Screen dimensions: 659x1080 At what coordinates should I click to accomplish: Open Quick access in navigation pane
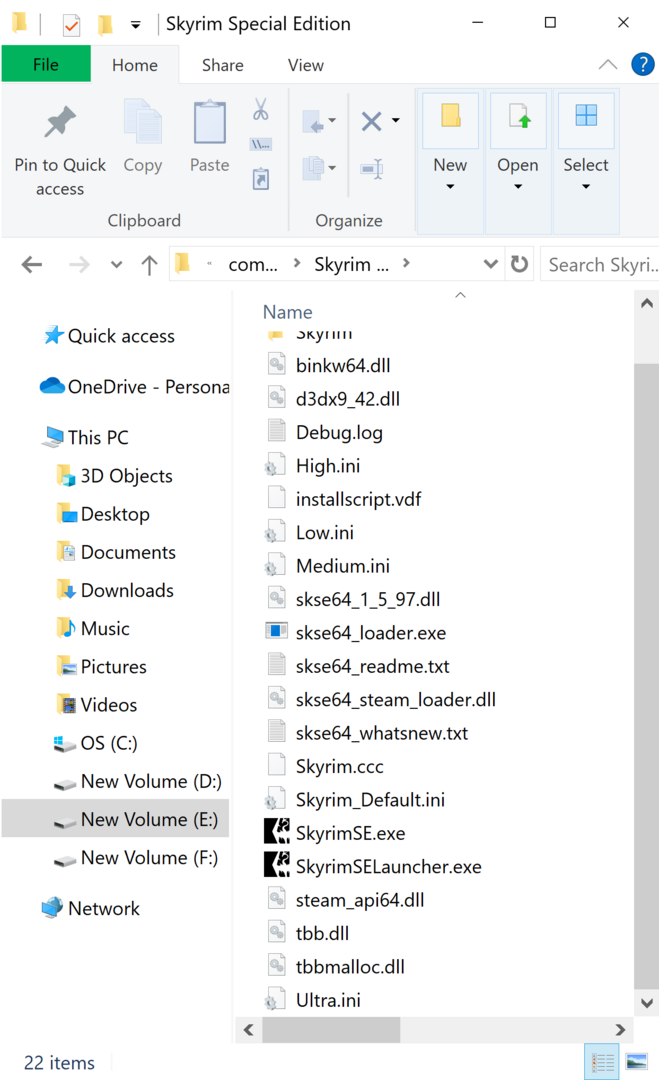(x=121, y=335)
